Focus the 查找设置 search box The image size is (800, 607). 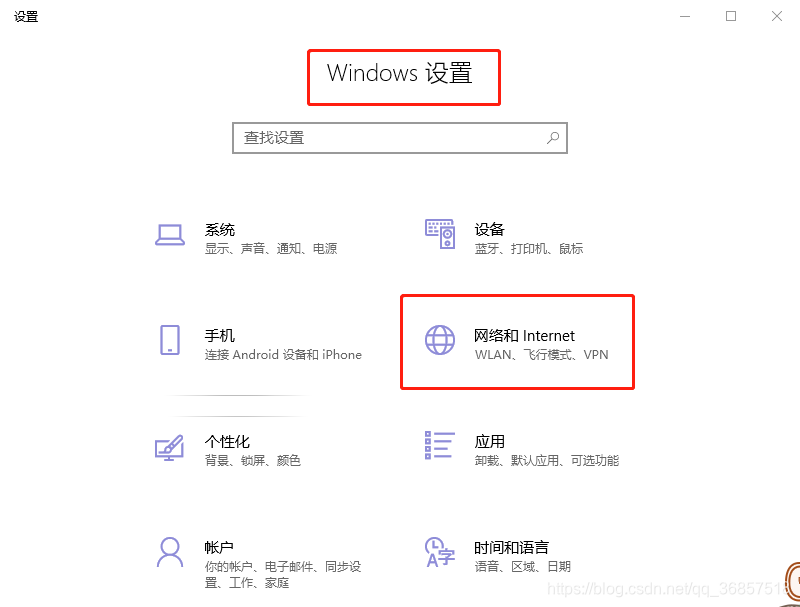coord(400,138)
